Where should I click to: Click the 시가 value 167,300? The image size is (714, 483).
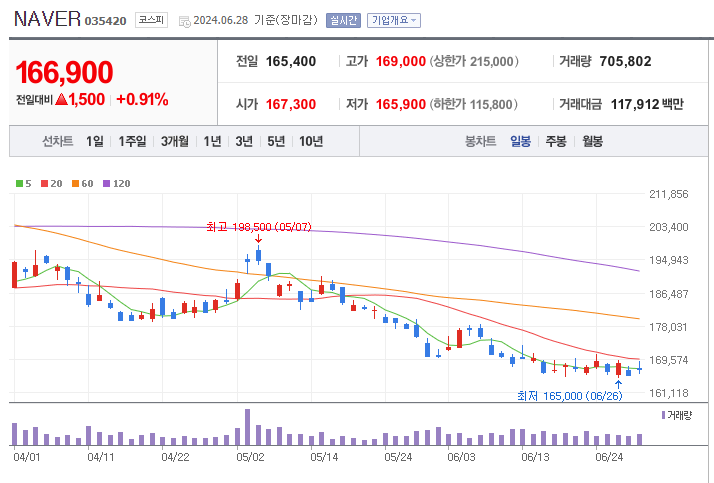coord(291,104)
